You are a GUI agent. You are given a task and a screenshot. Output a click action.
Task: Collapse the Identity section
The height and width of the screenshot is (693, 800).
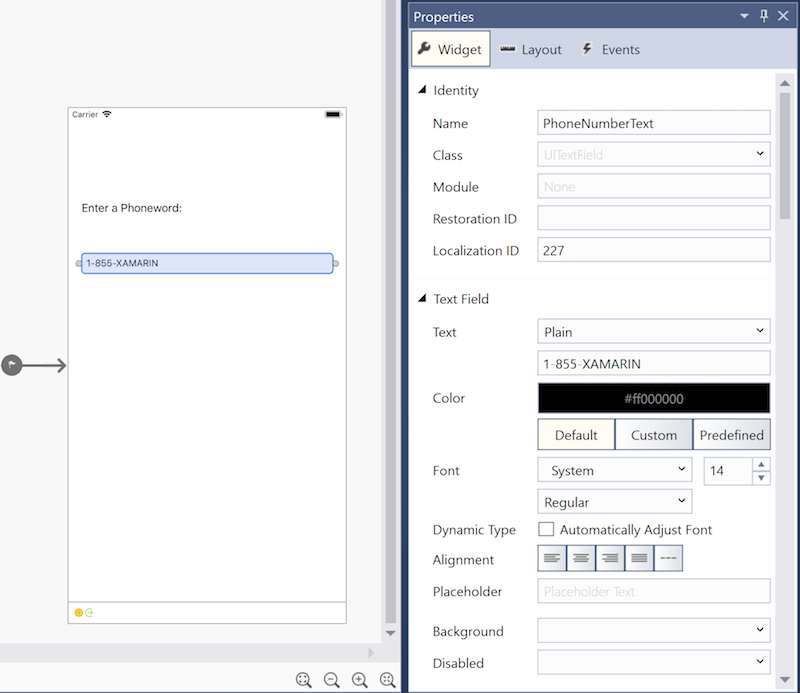[423, 90]
